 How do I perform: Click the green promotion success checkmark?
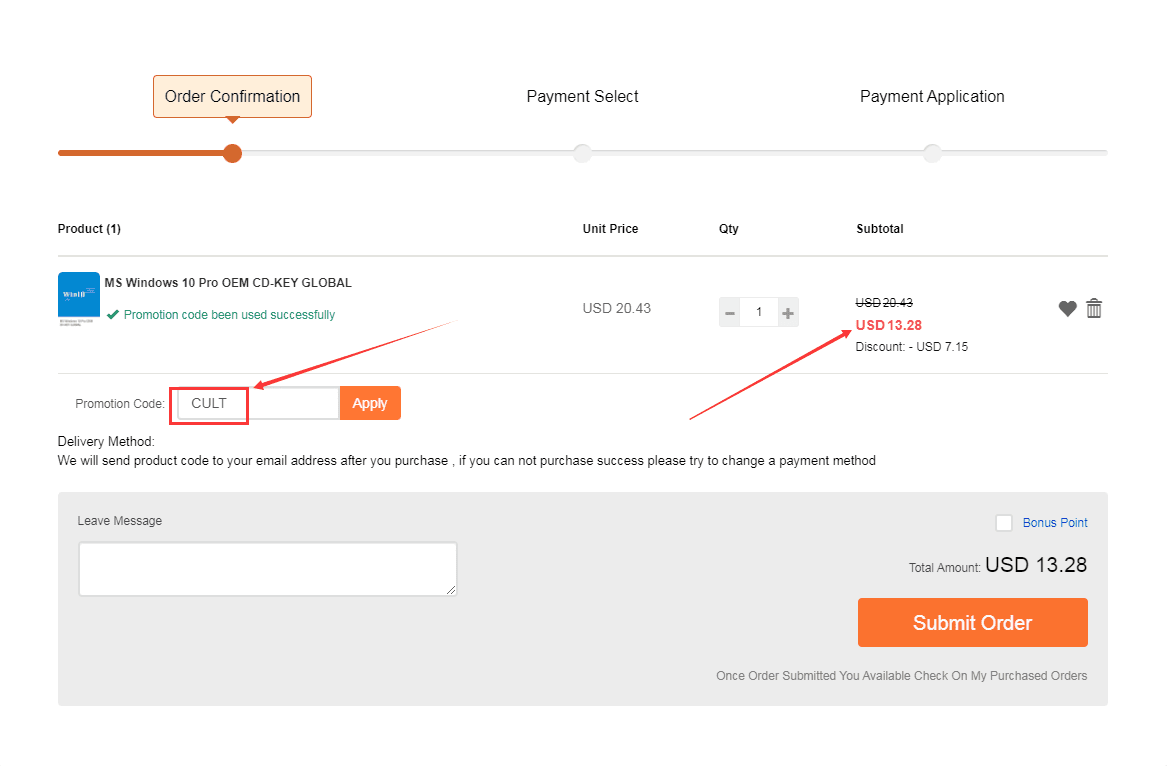tap(113, 315)
